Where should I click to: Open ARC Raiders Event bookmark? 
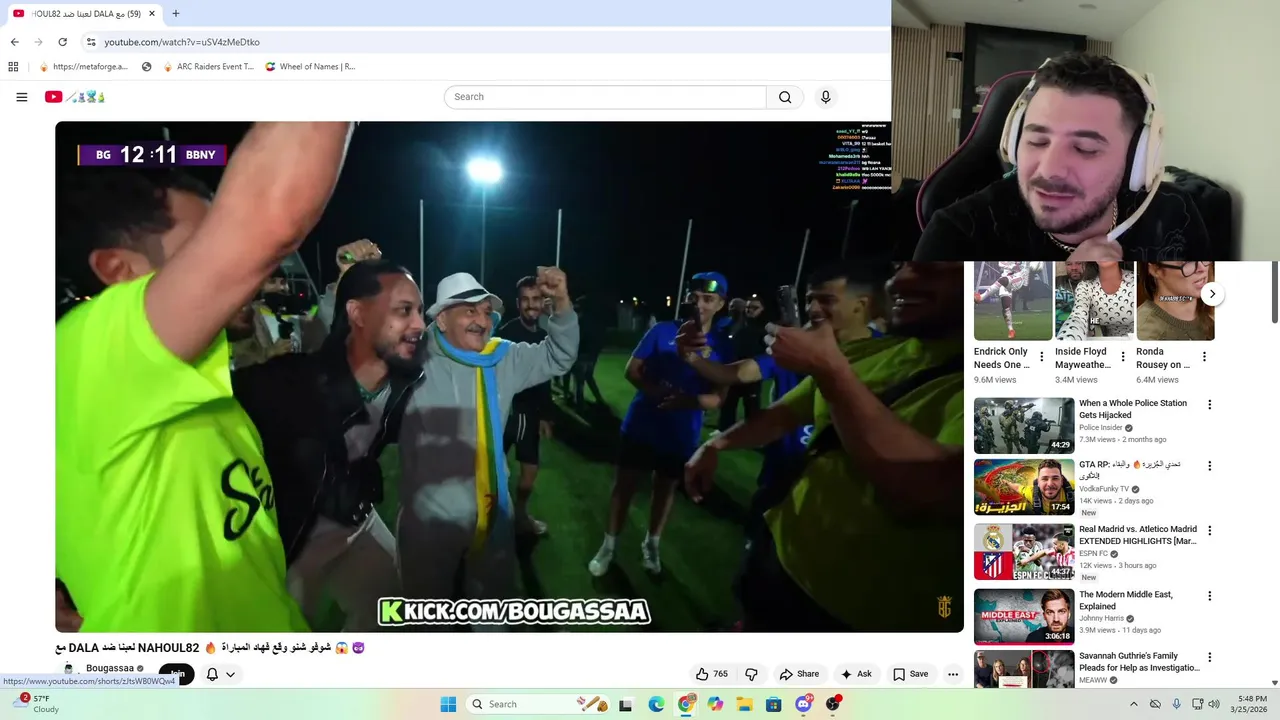(208, 67)
